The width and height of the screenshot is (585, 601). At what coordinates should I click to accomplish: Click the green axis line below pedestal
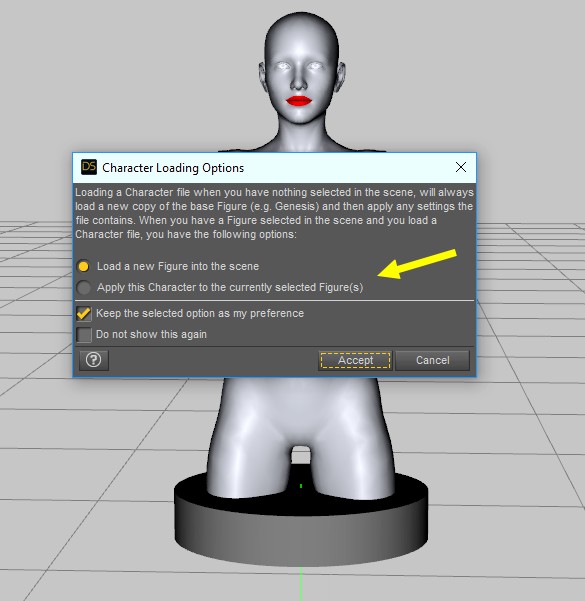[301, 584]
